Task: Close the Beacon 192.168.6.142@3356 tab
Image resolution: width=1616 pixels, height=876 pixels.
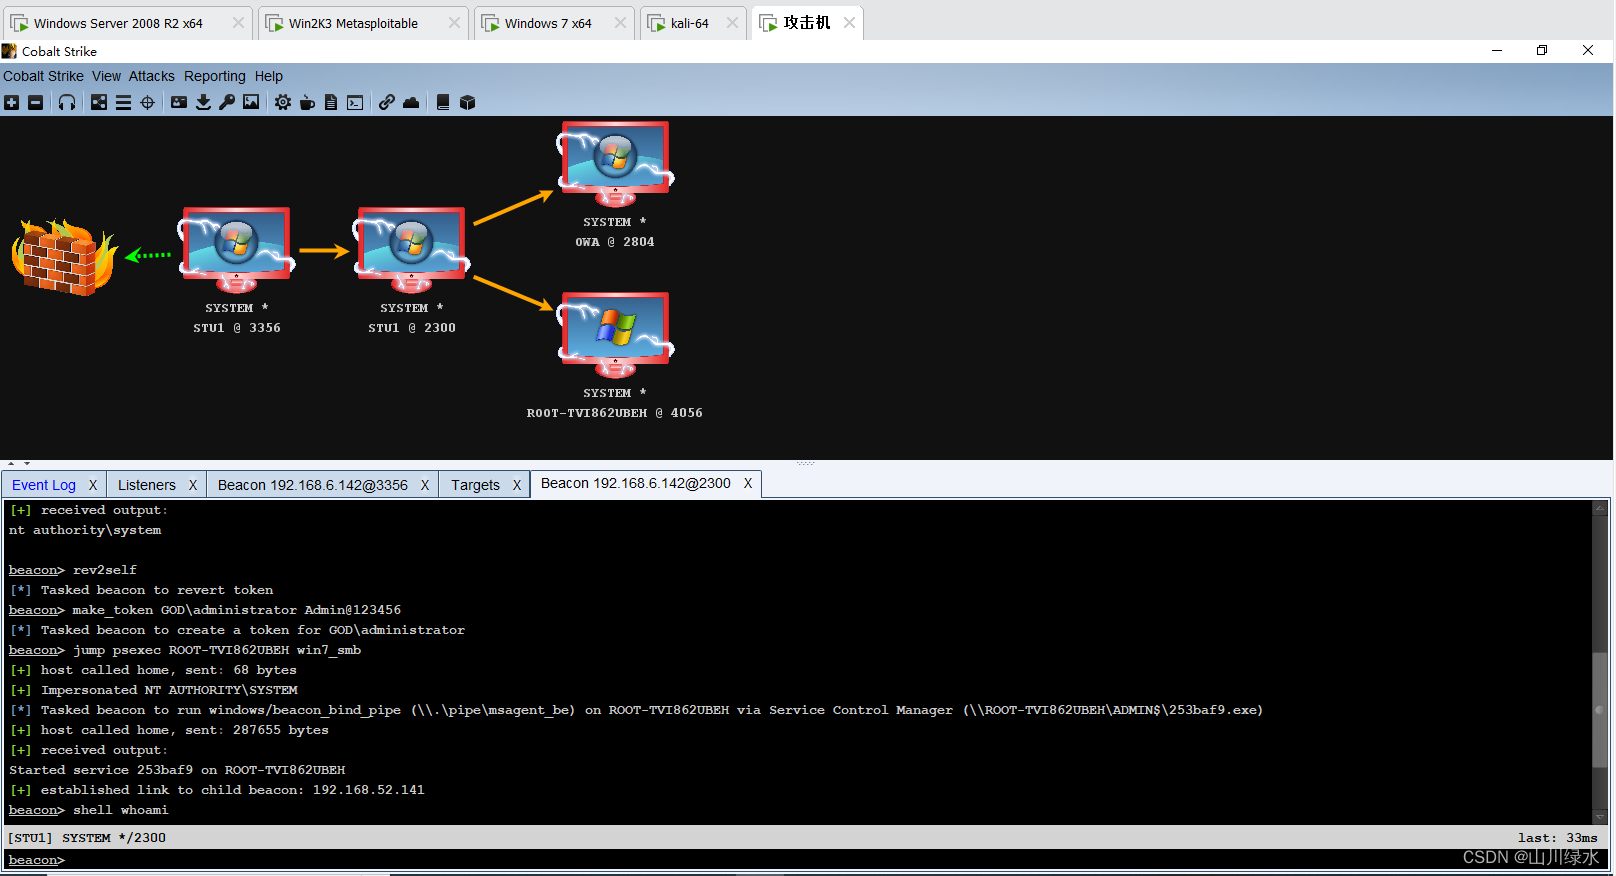Action: (x=425, y=485)
